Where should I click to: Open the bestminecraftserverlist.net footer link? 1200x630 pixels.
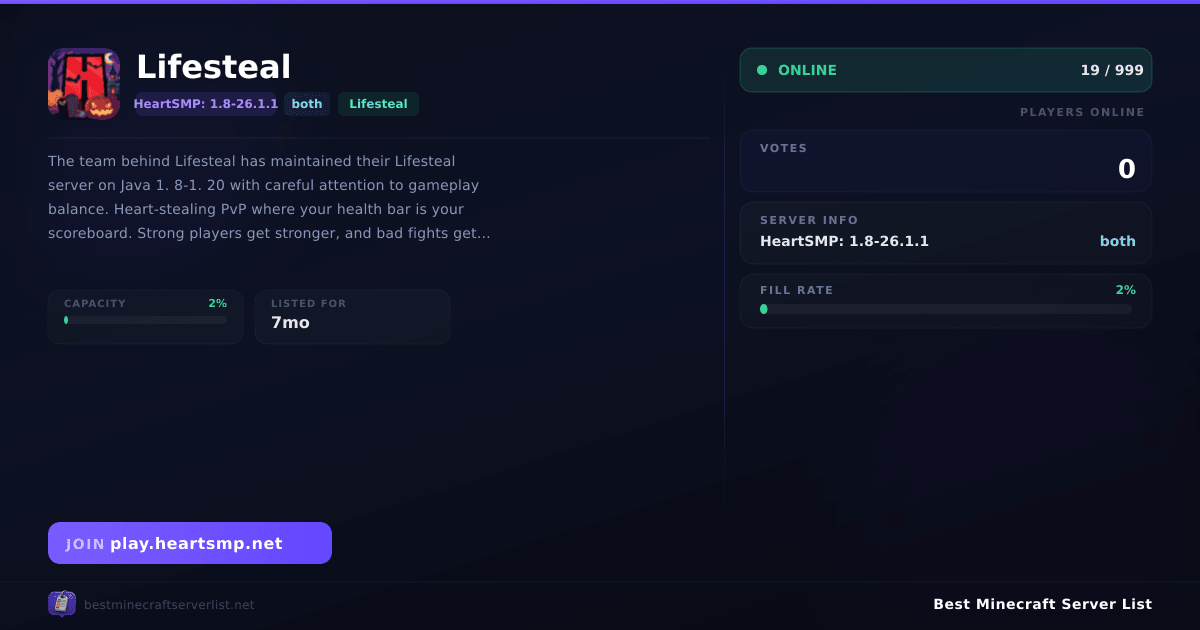pyautogui.click(x=169, y=605)
